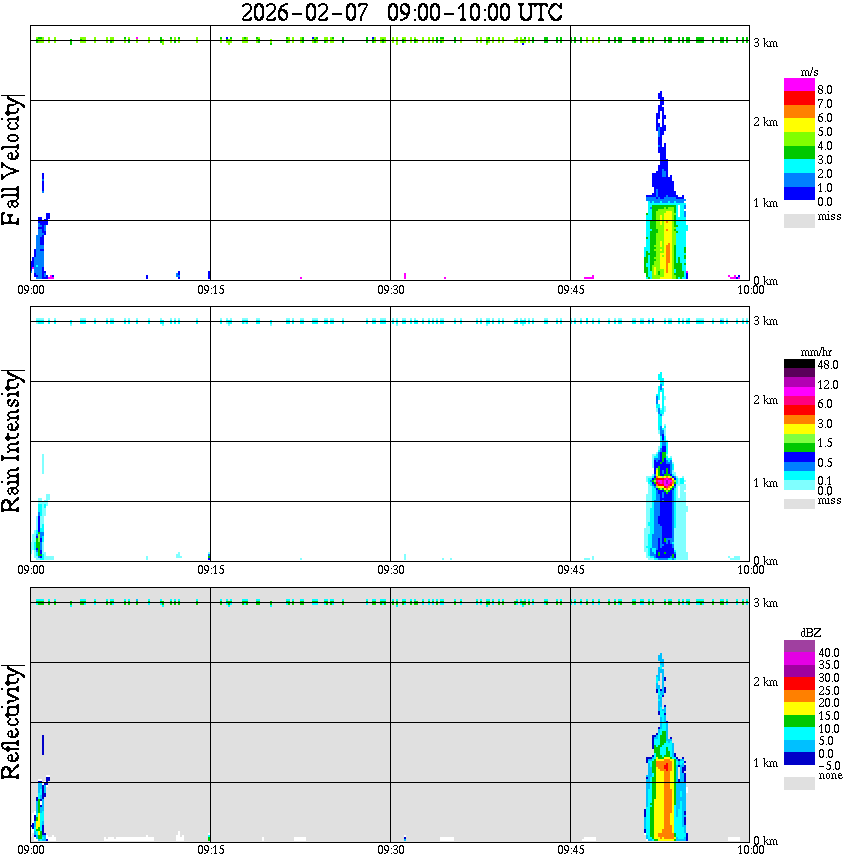Select the 25.0 value in the dBZ legend
The width and height of the screenshot is (850, 868).
(829, 691)
